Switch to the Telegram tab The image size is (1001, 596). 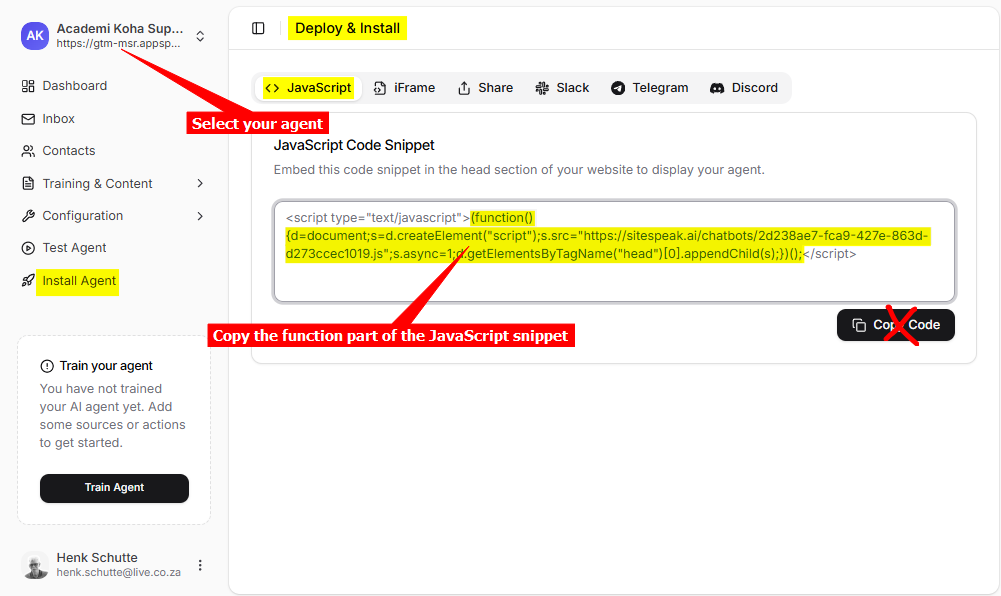point(649,88)
